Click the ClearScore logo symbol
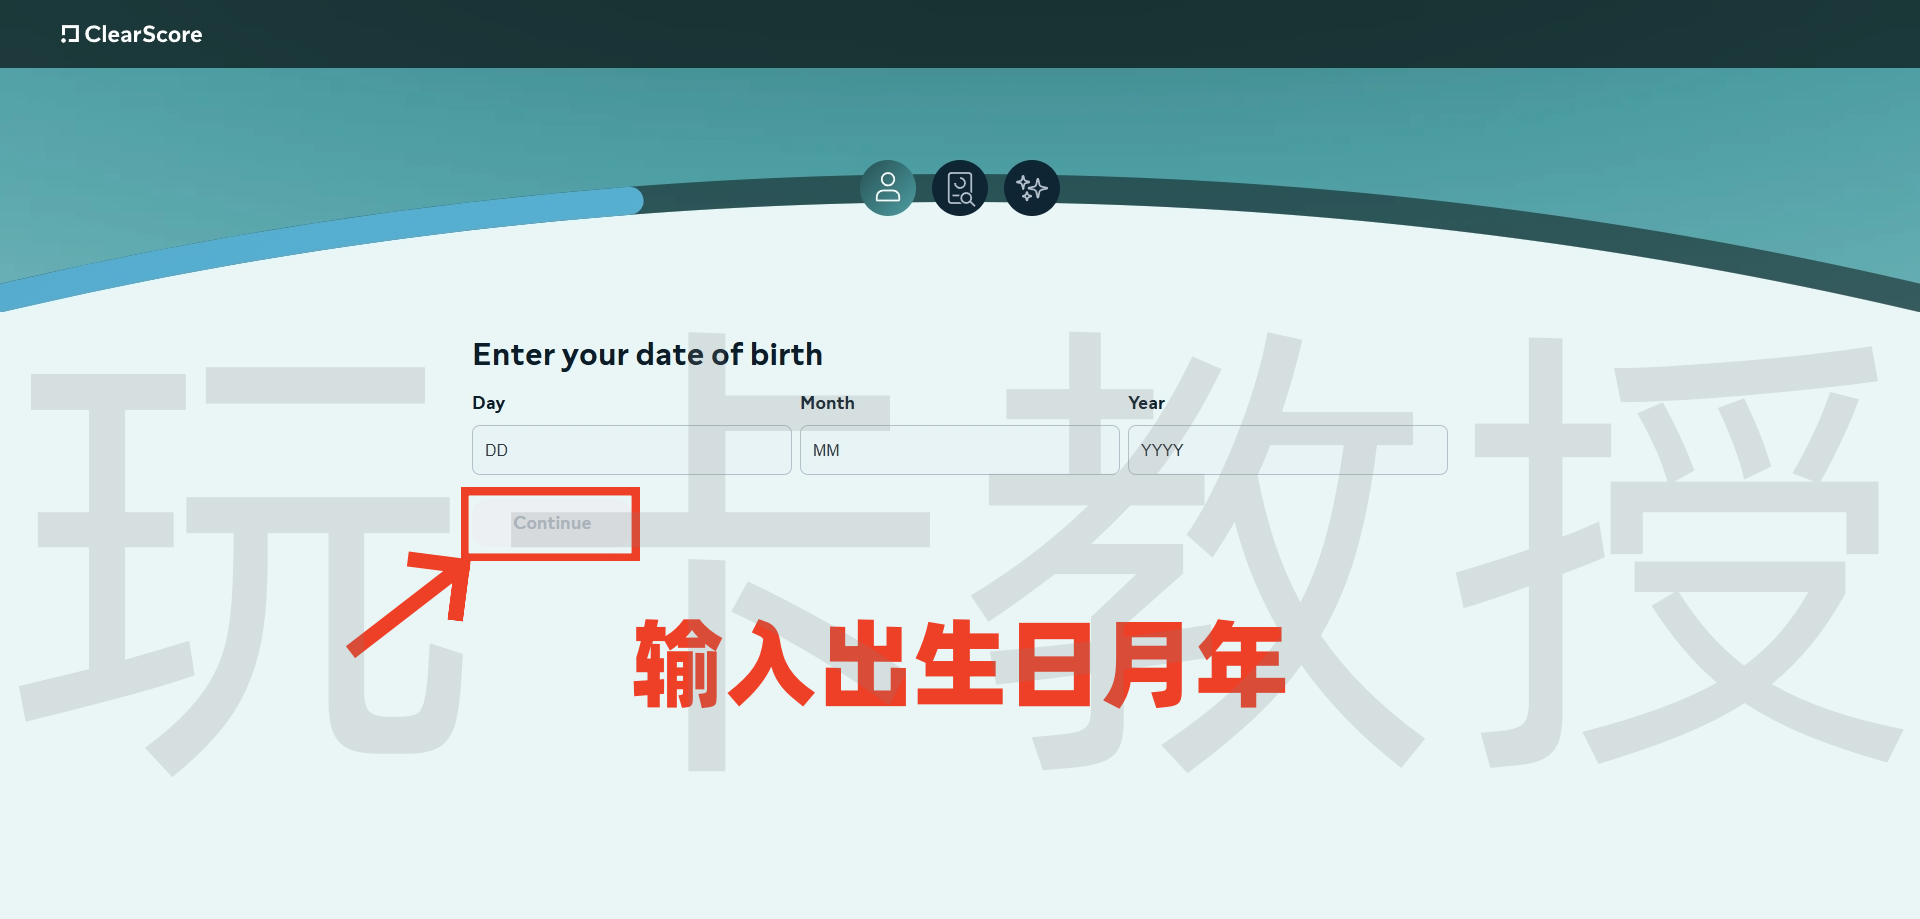Screen dimensions: 1920x919 (69, 34)
